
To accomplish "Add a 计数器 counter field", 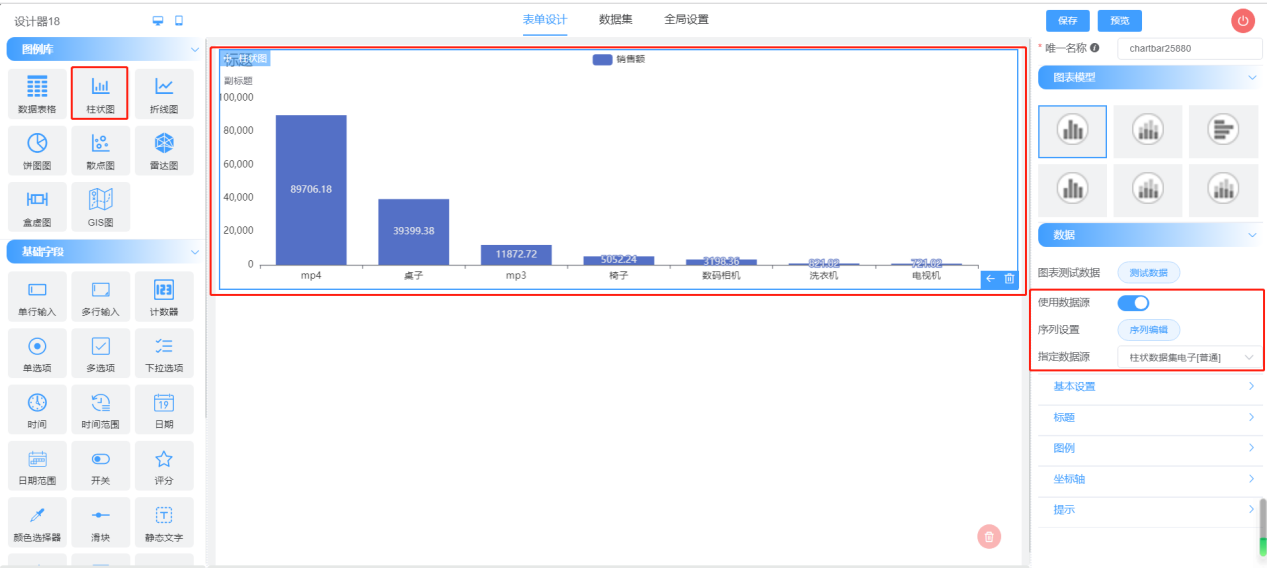I will pos(164,297).
